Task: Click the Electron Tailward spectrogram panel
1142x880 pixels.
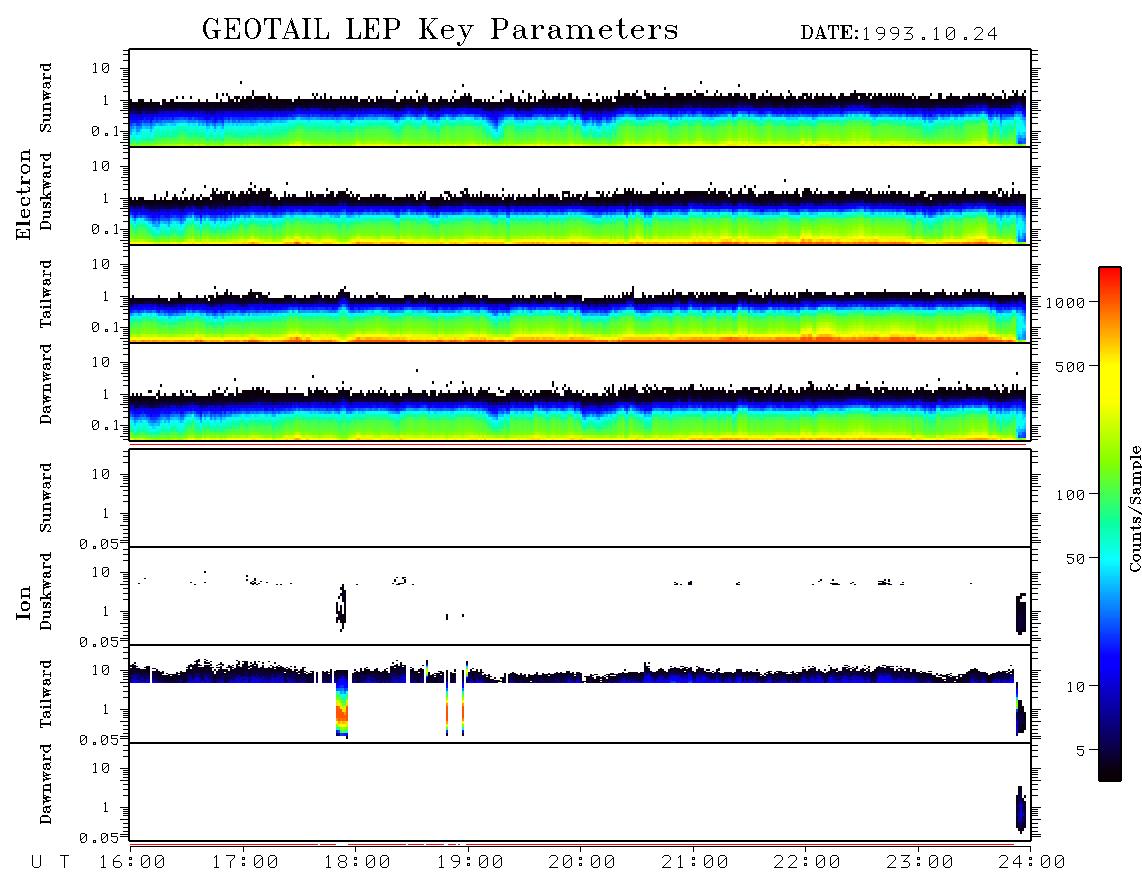Action: point(580,294)
